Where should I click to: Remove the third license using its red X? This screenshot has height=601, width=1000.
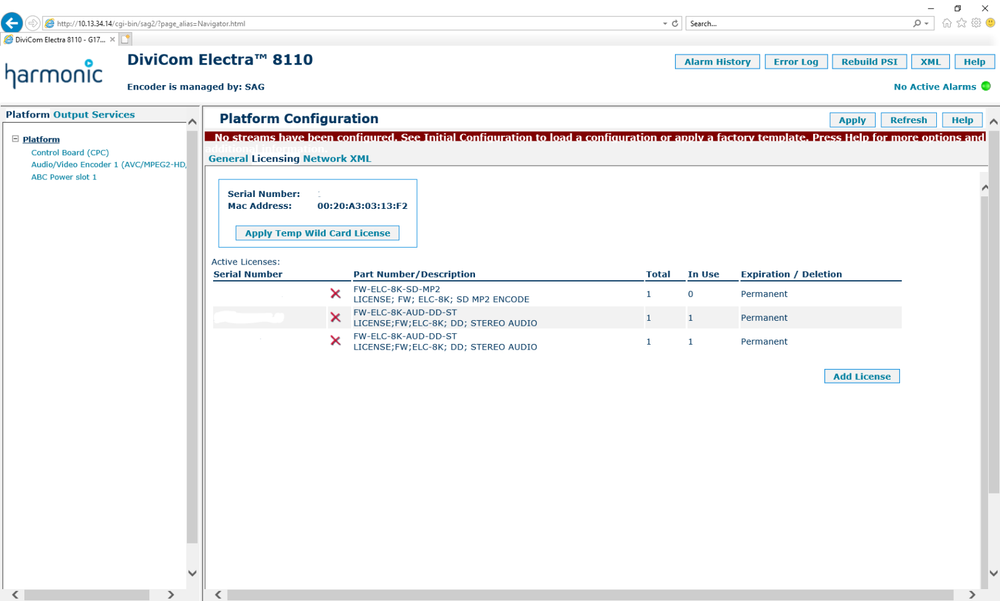click(x=335, y=341)
